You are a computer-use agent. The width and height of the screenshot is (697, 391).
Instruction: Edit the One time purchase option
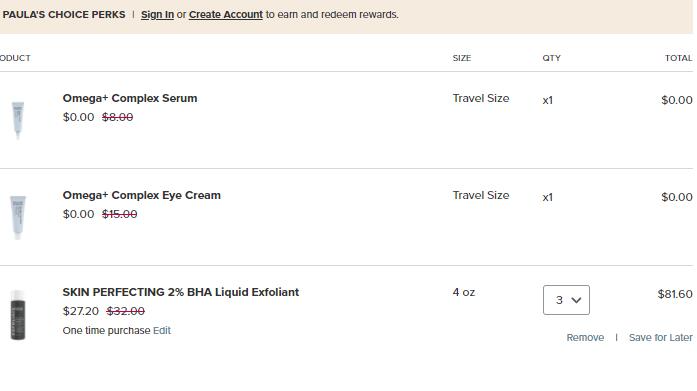(162, 331)
